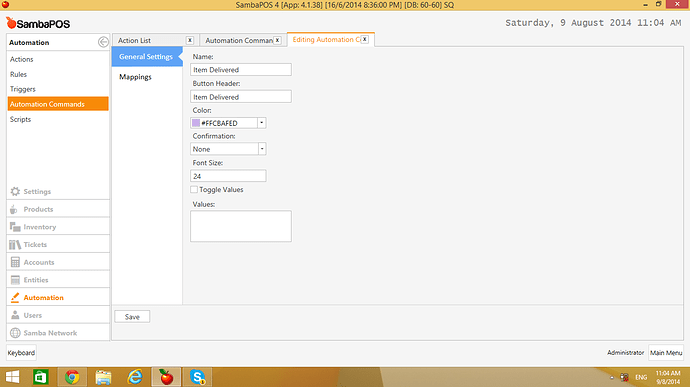
Task: Open Entities section in sidebar
Action: (x=58, y=280)
